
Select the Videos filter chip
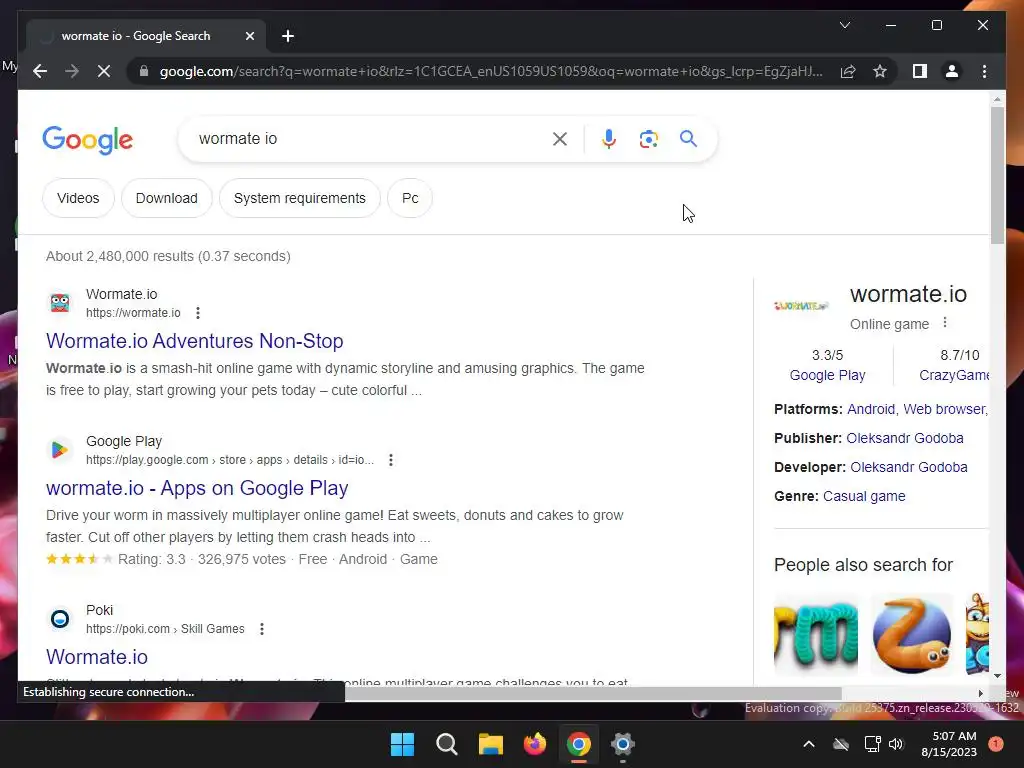pos(78,198)
